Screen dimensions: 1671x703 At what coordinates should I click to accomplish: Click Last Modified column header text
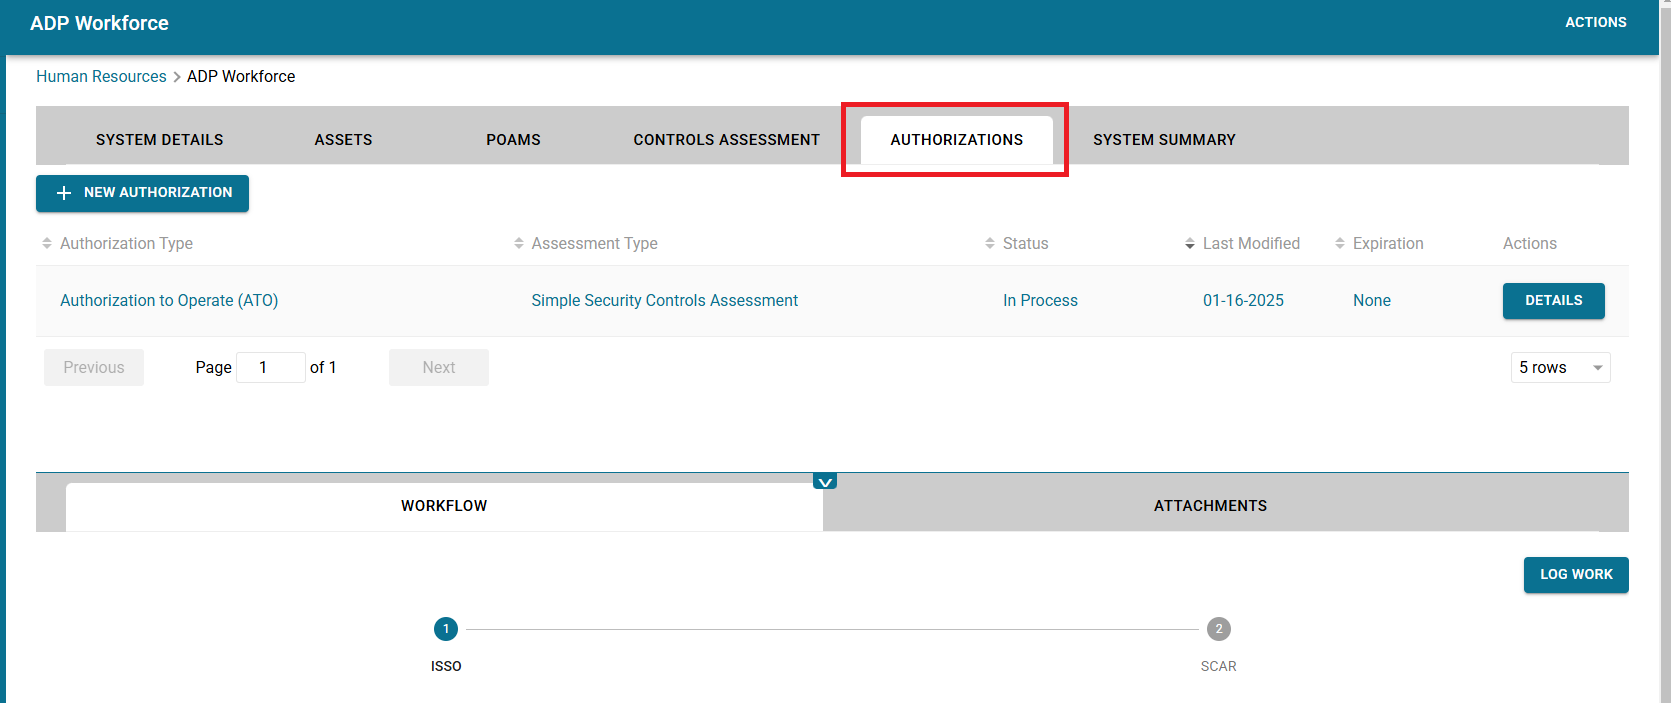click(x=1251, y=243)
